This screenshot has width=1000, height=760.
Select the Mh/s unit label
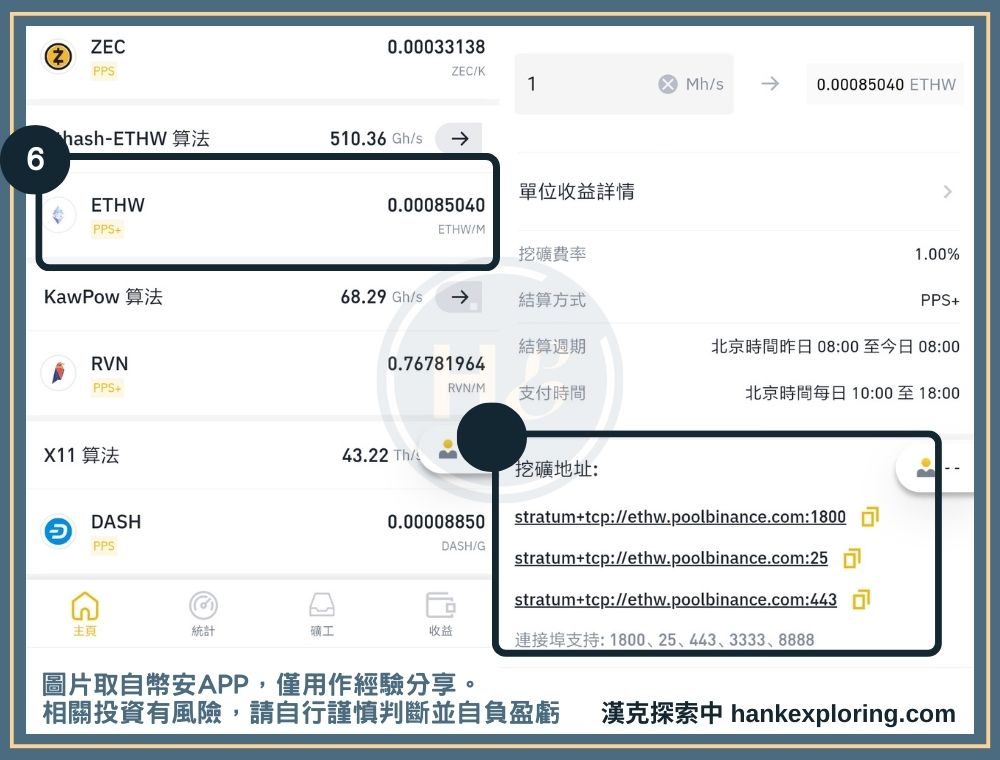pos(705,84)
